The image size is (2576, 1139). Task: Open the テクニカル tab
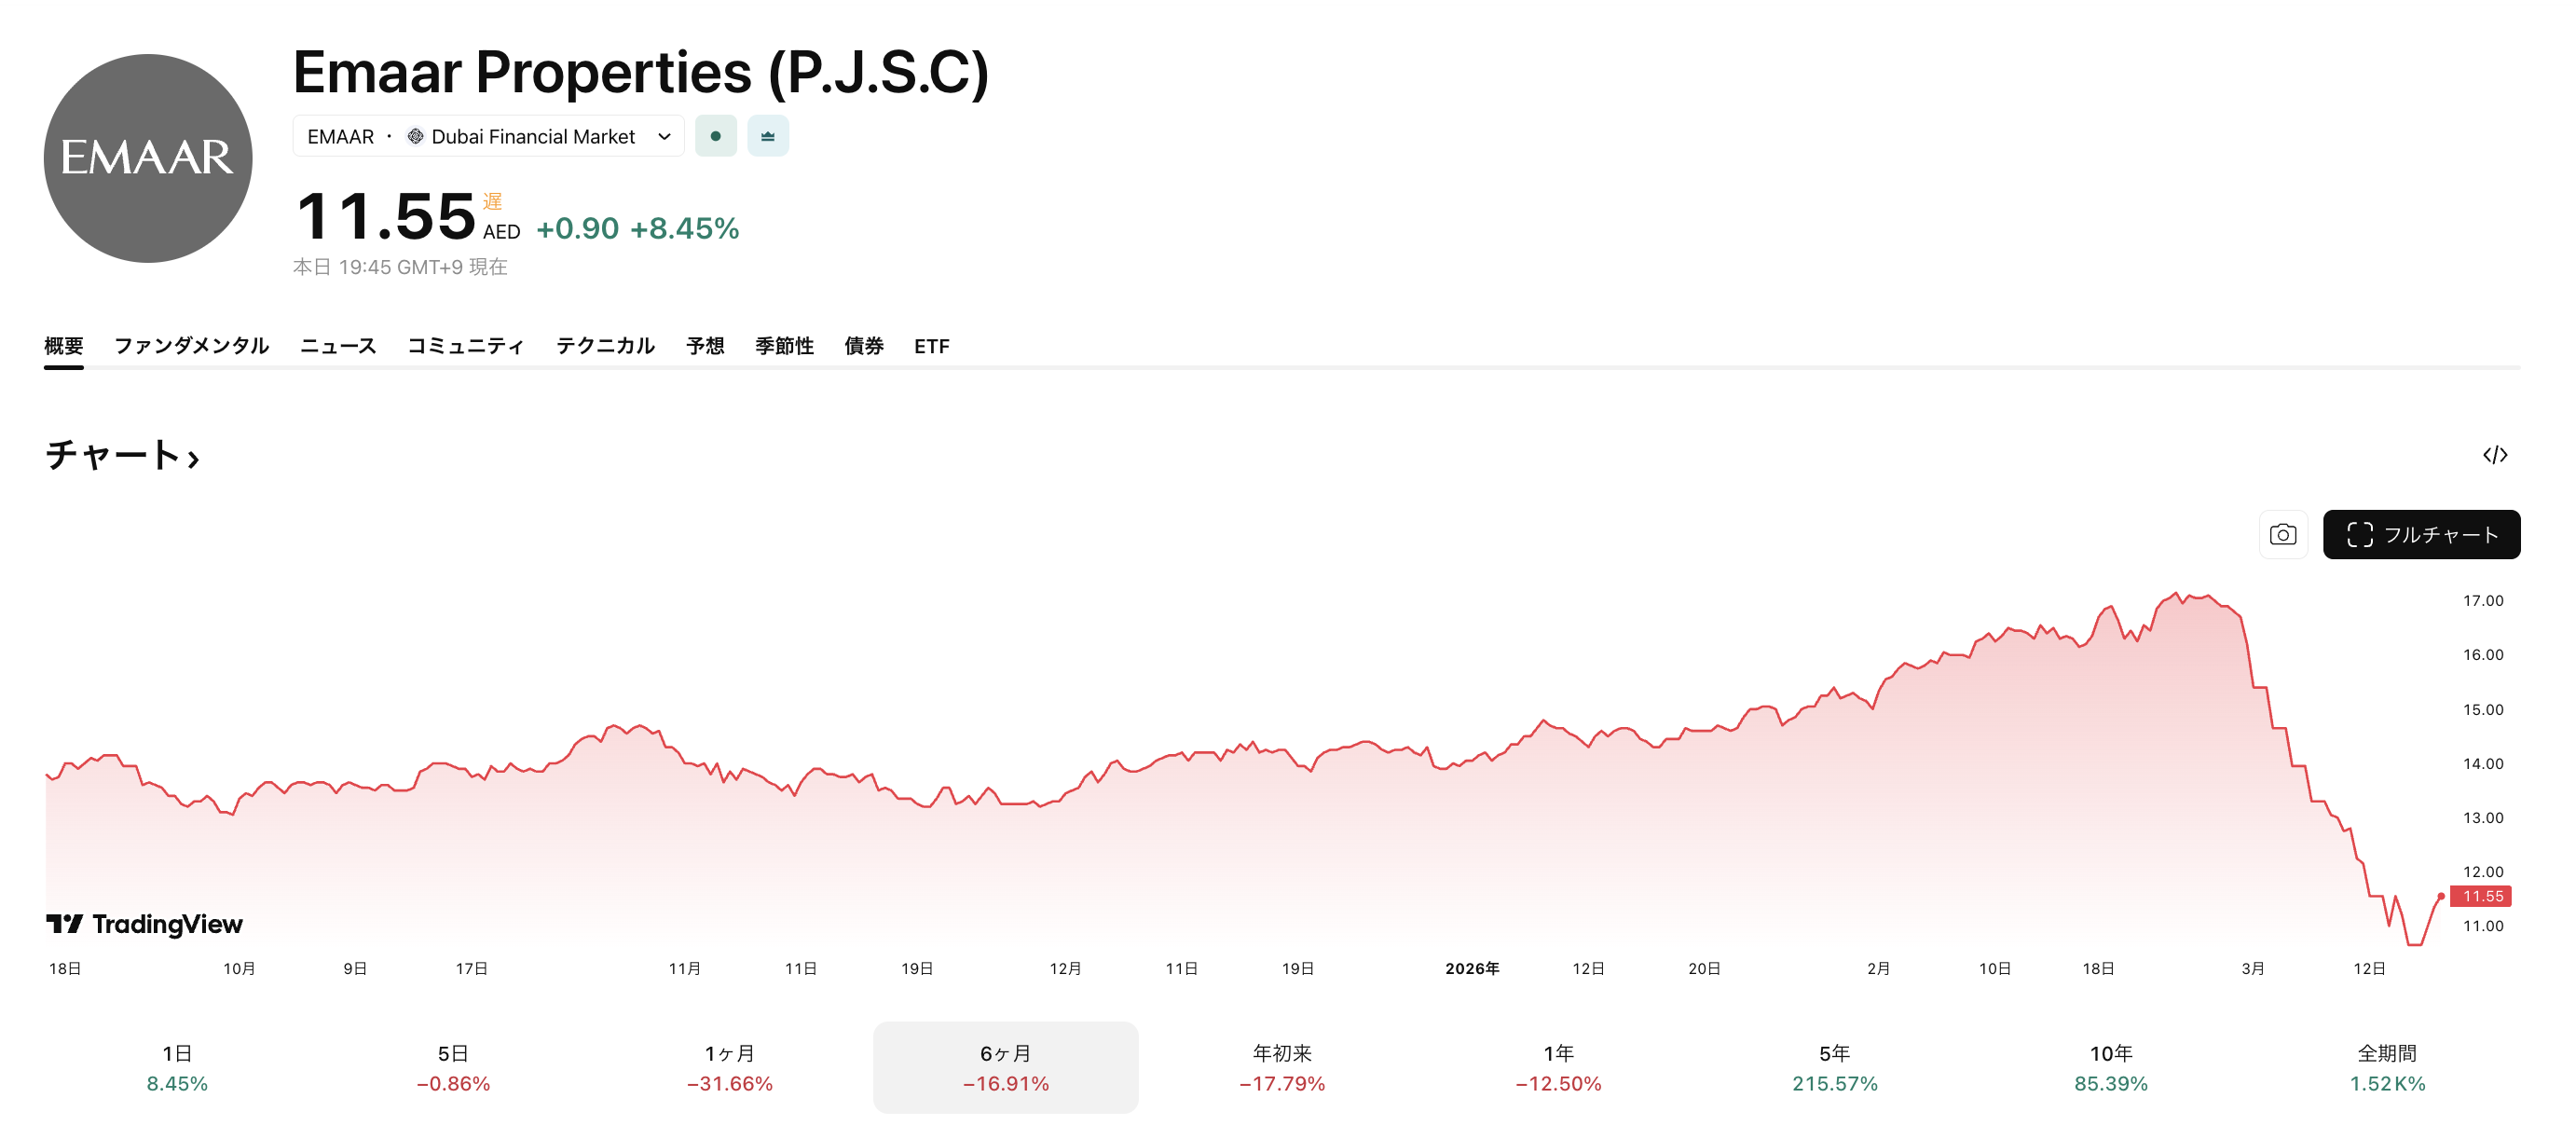point(605,345)
